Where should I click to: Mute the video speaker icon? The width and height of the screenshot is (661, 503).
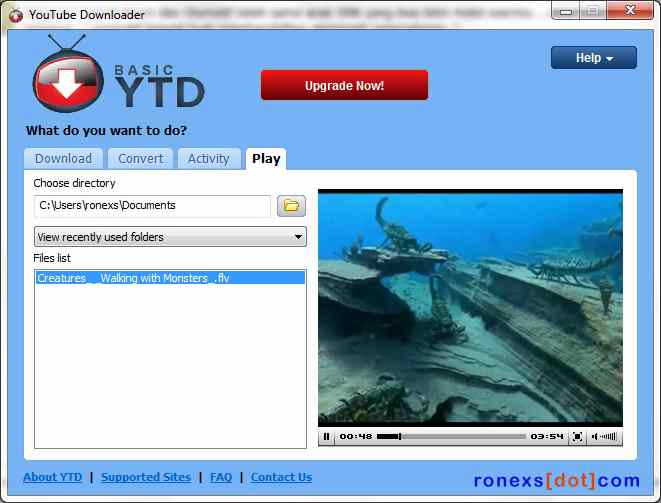pyautogui.click(x=594, y=436)
